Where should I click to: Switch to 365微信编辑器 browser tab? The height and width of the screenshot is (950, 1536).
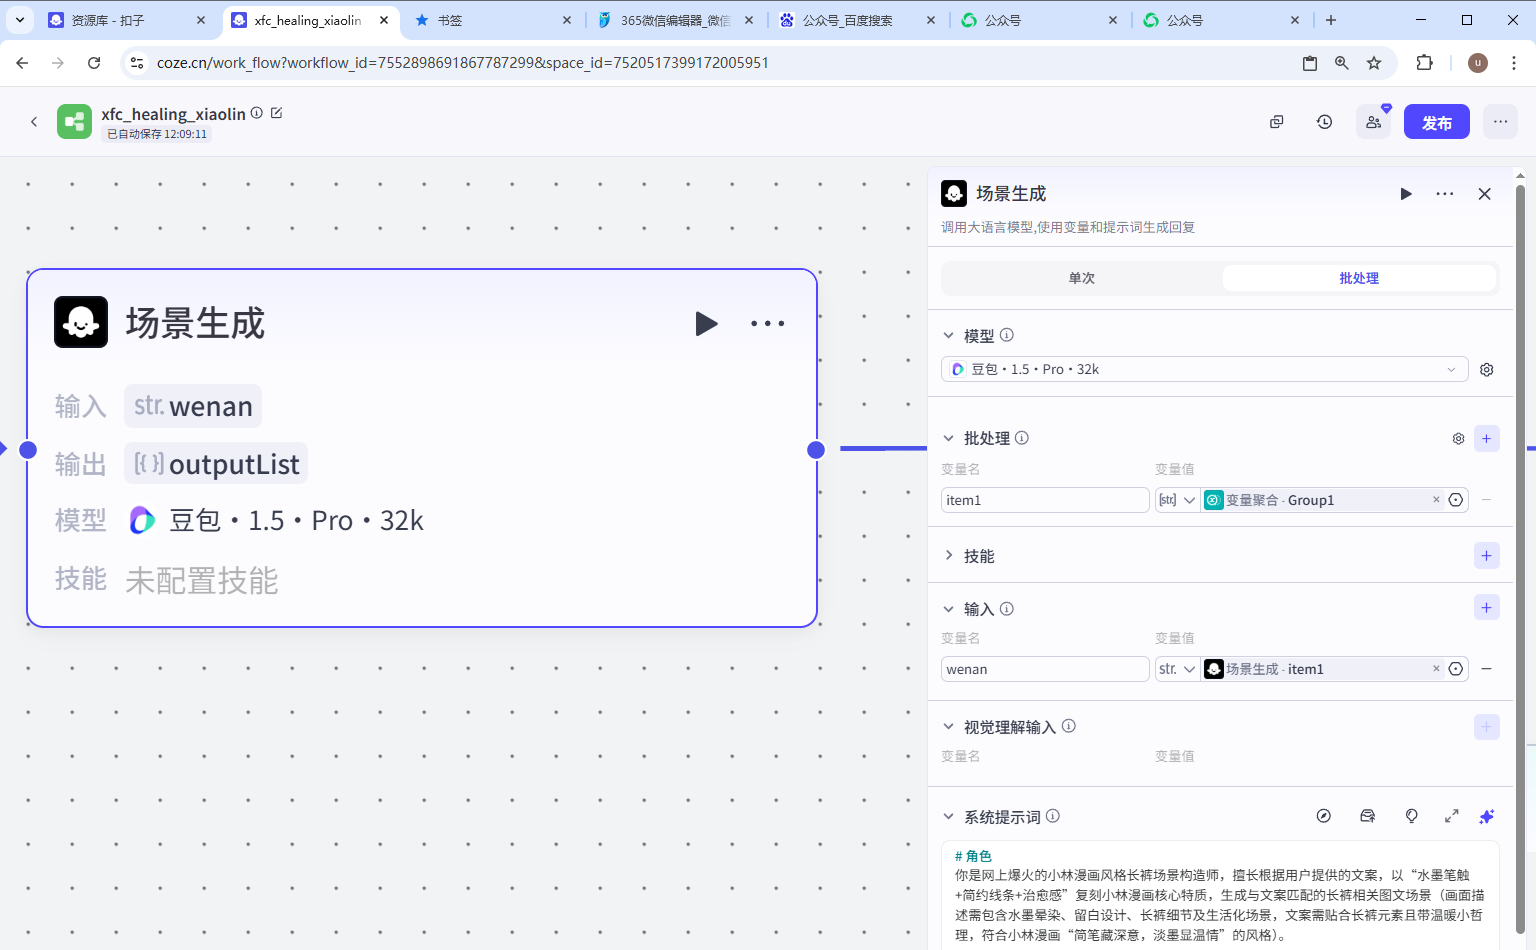point(674,20)
